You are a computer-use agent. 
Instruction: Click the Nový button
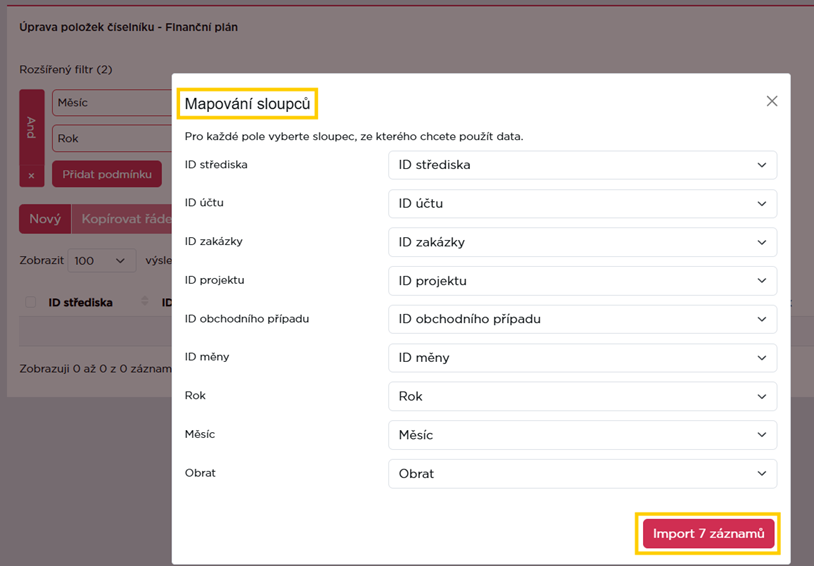[45, 219]
